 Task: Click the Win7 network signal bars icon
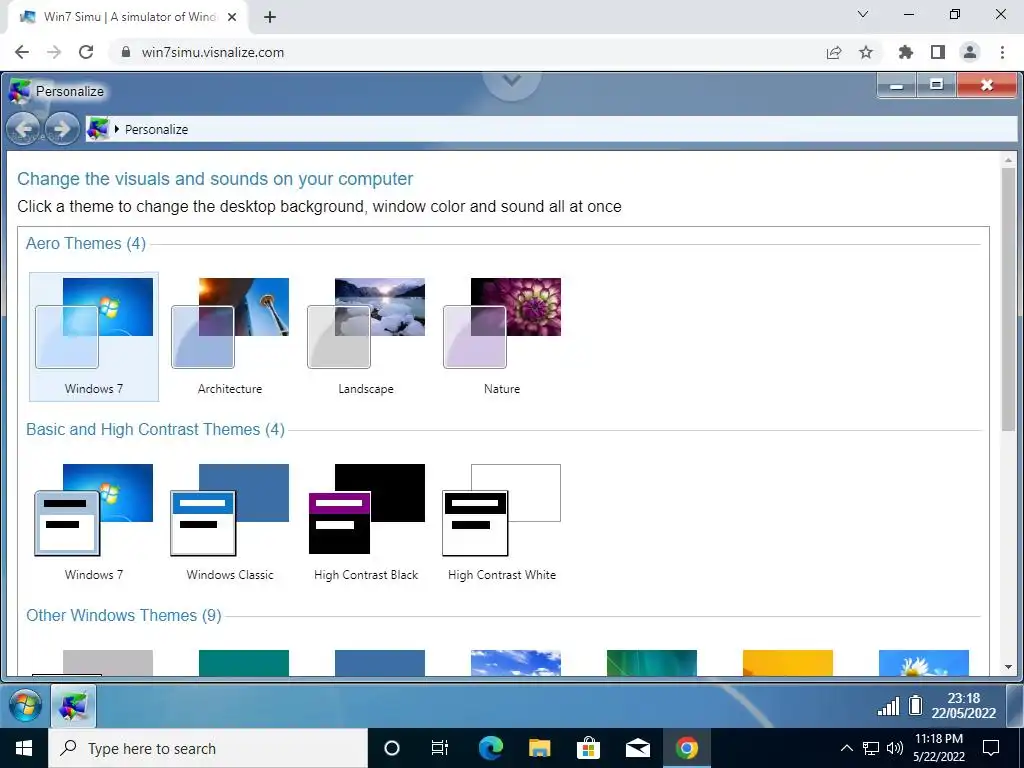click(888, 706)
